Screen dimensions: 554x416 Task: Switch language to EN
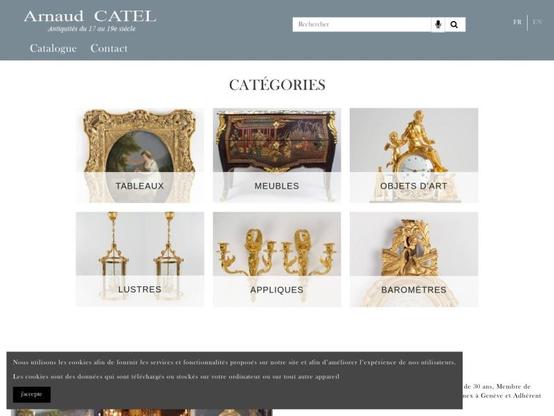(537, 22)
